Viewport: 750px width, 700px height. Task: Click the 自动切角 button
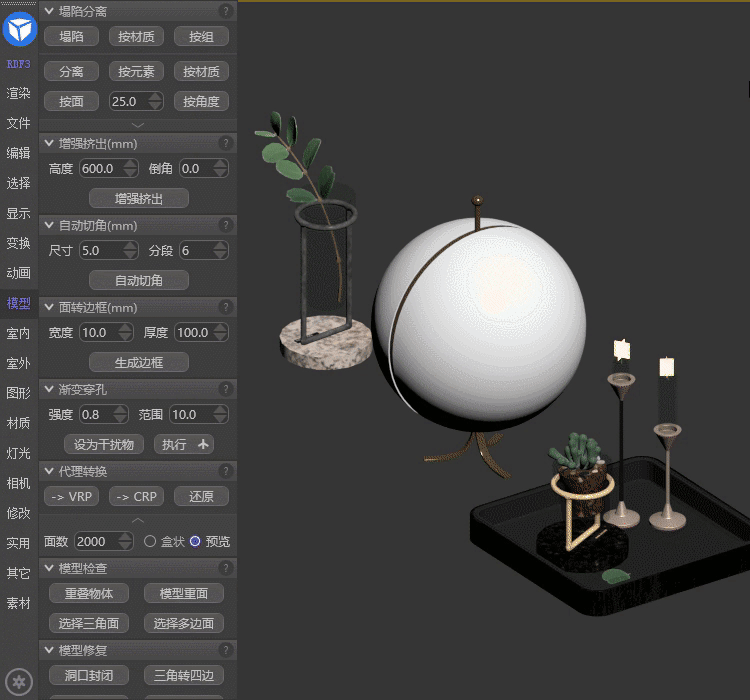pos(139,280)
